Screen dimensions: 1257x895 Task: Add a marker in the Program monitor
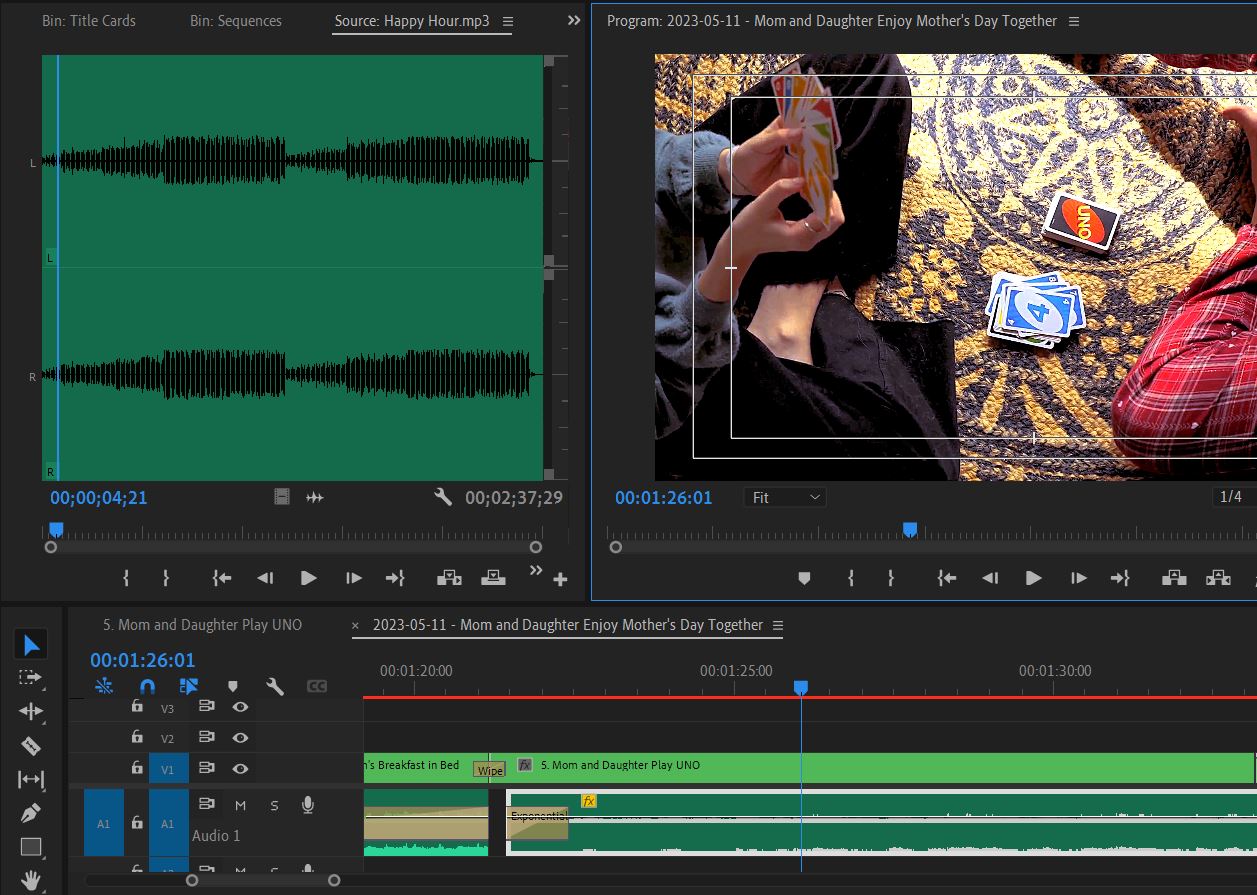point(804,578)
